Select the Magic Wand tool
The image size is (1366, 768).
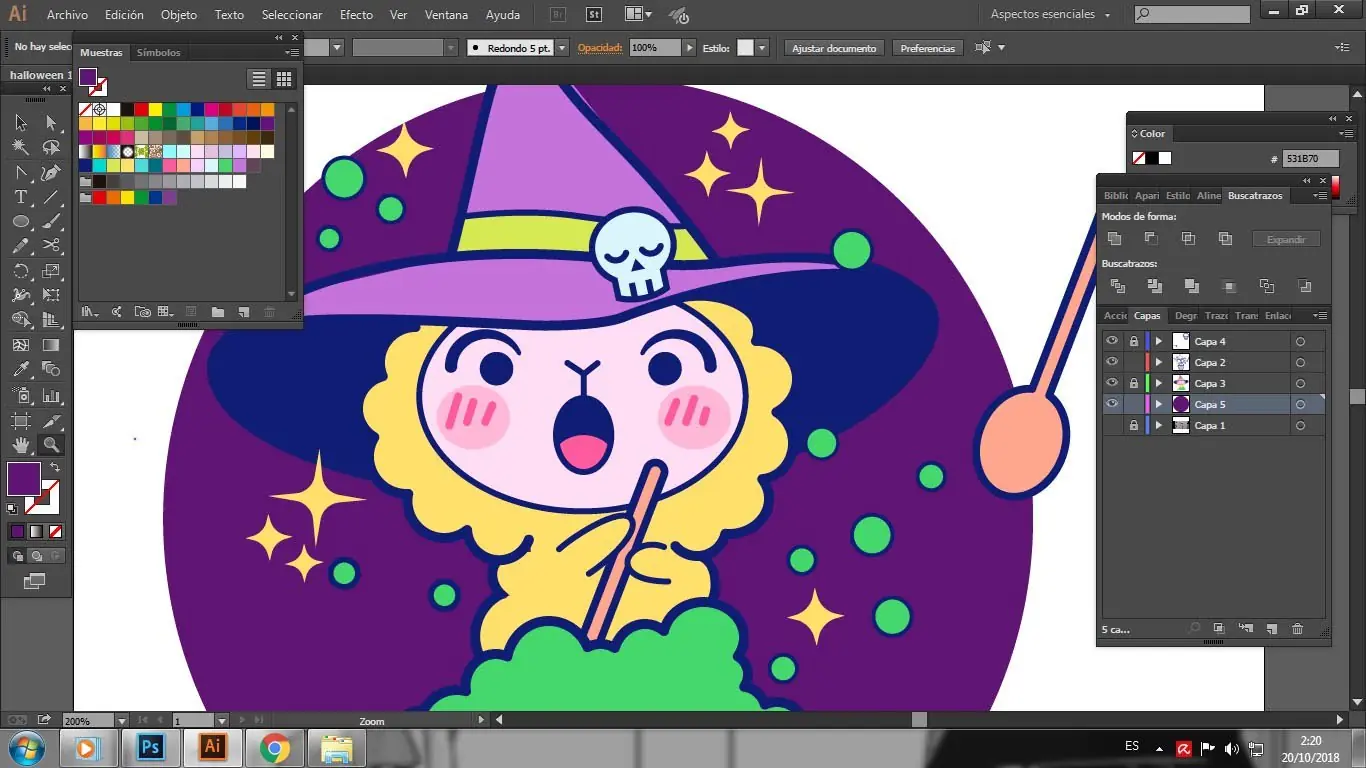21,147
